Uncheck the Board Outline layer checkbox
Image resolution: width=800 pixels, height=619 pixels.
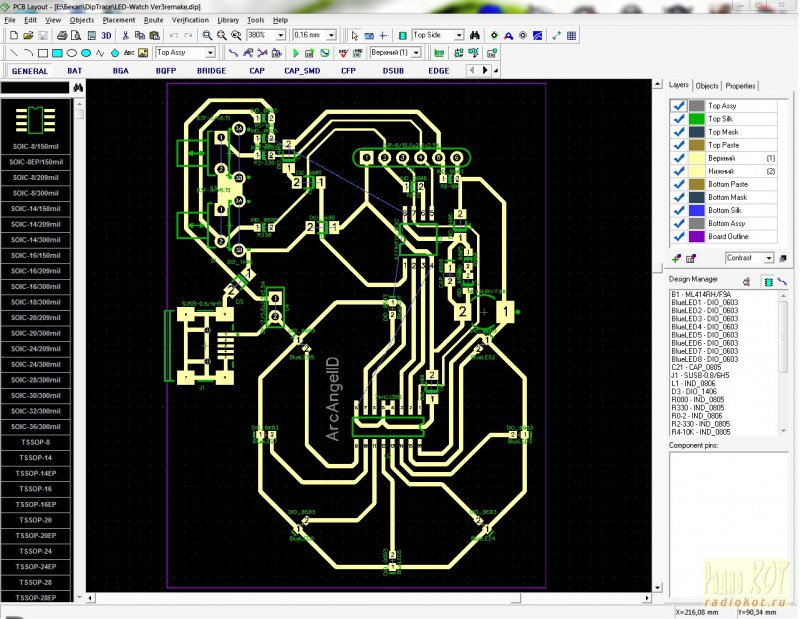tap(679, 236)
